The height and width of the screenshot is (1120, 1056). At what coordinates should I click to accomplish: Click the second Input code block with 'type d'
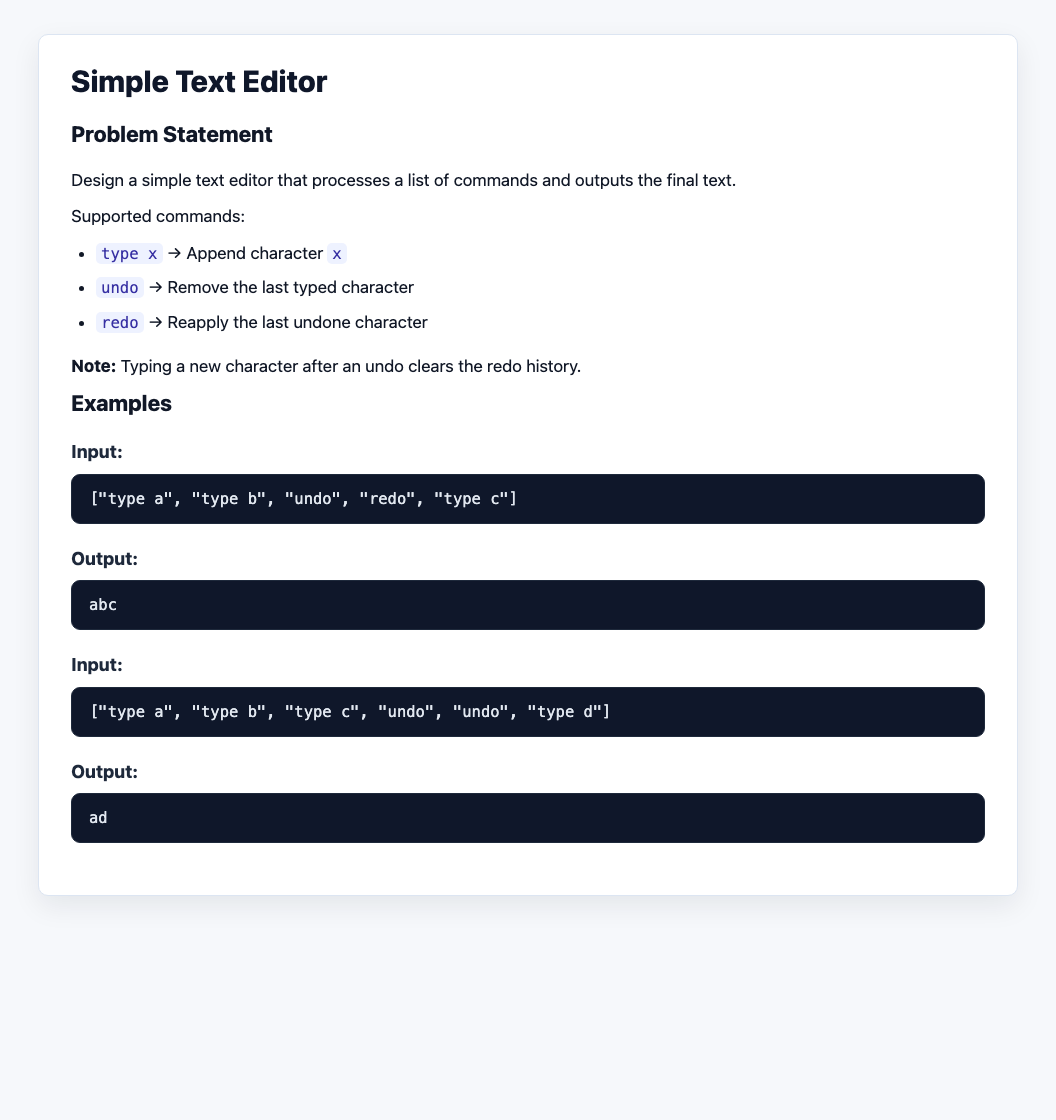pos(528,711)
